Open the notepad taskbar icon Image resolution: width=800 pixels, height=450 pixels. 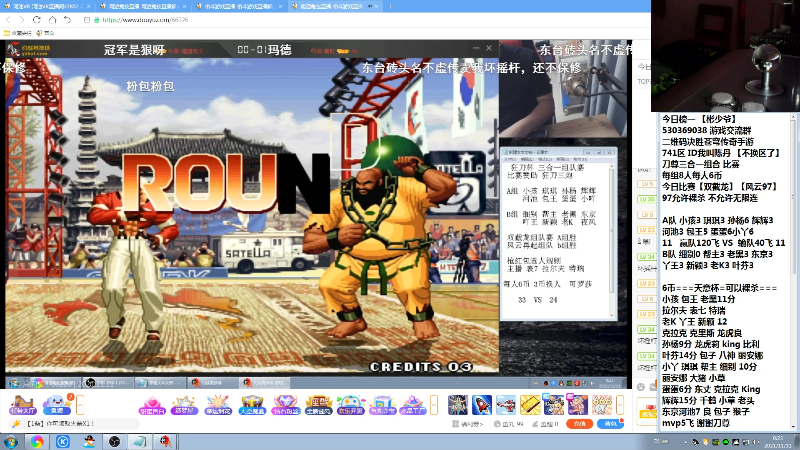pyautogui.click(x=140, y=441)
